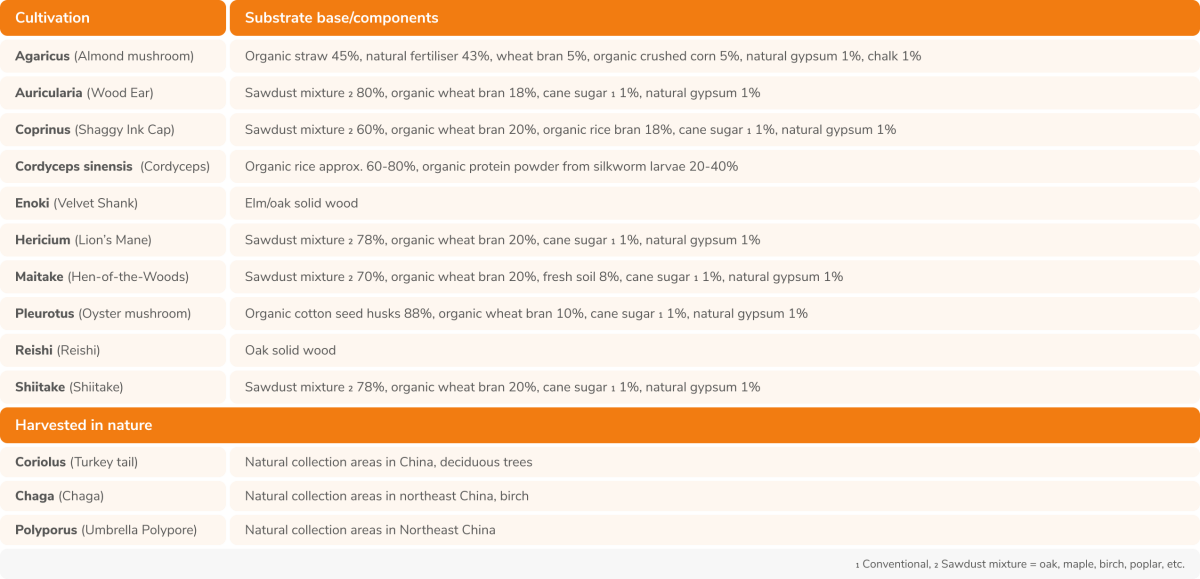Select the Hericium (Lion's Mane) cell
This screenshot has width=1200, height=579.
pos(90,240)
